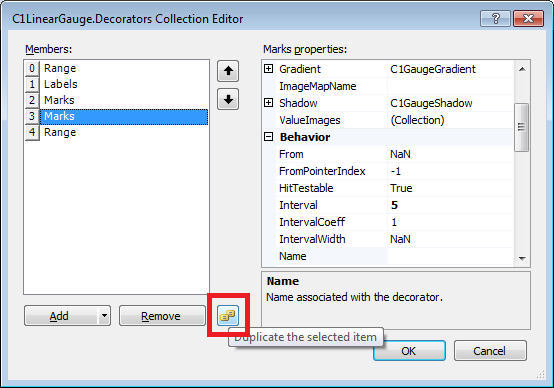Edit the Interval value 5
554x388 pixels.
point(450,205)
